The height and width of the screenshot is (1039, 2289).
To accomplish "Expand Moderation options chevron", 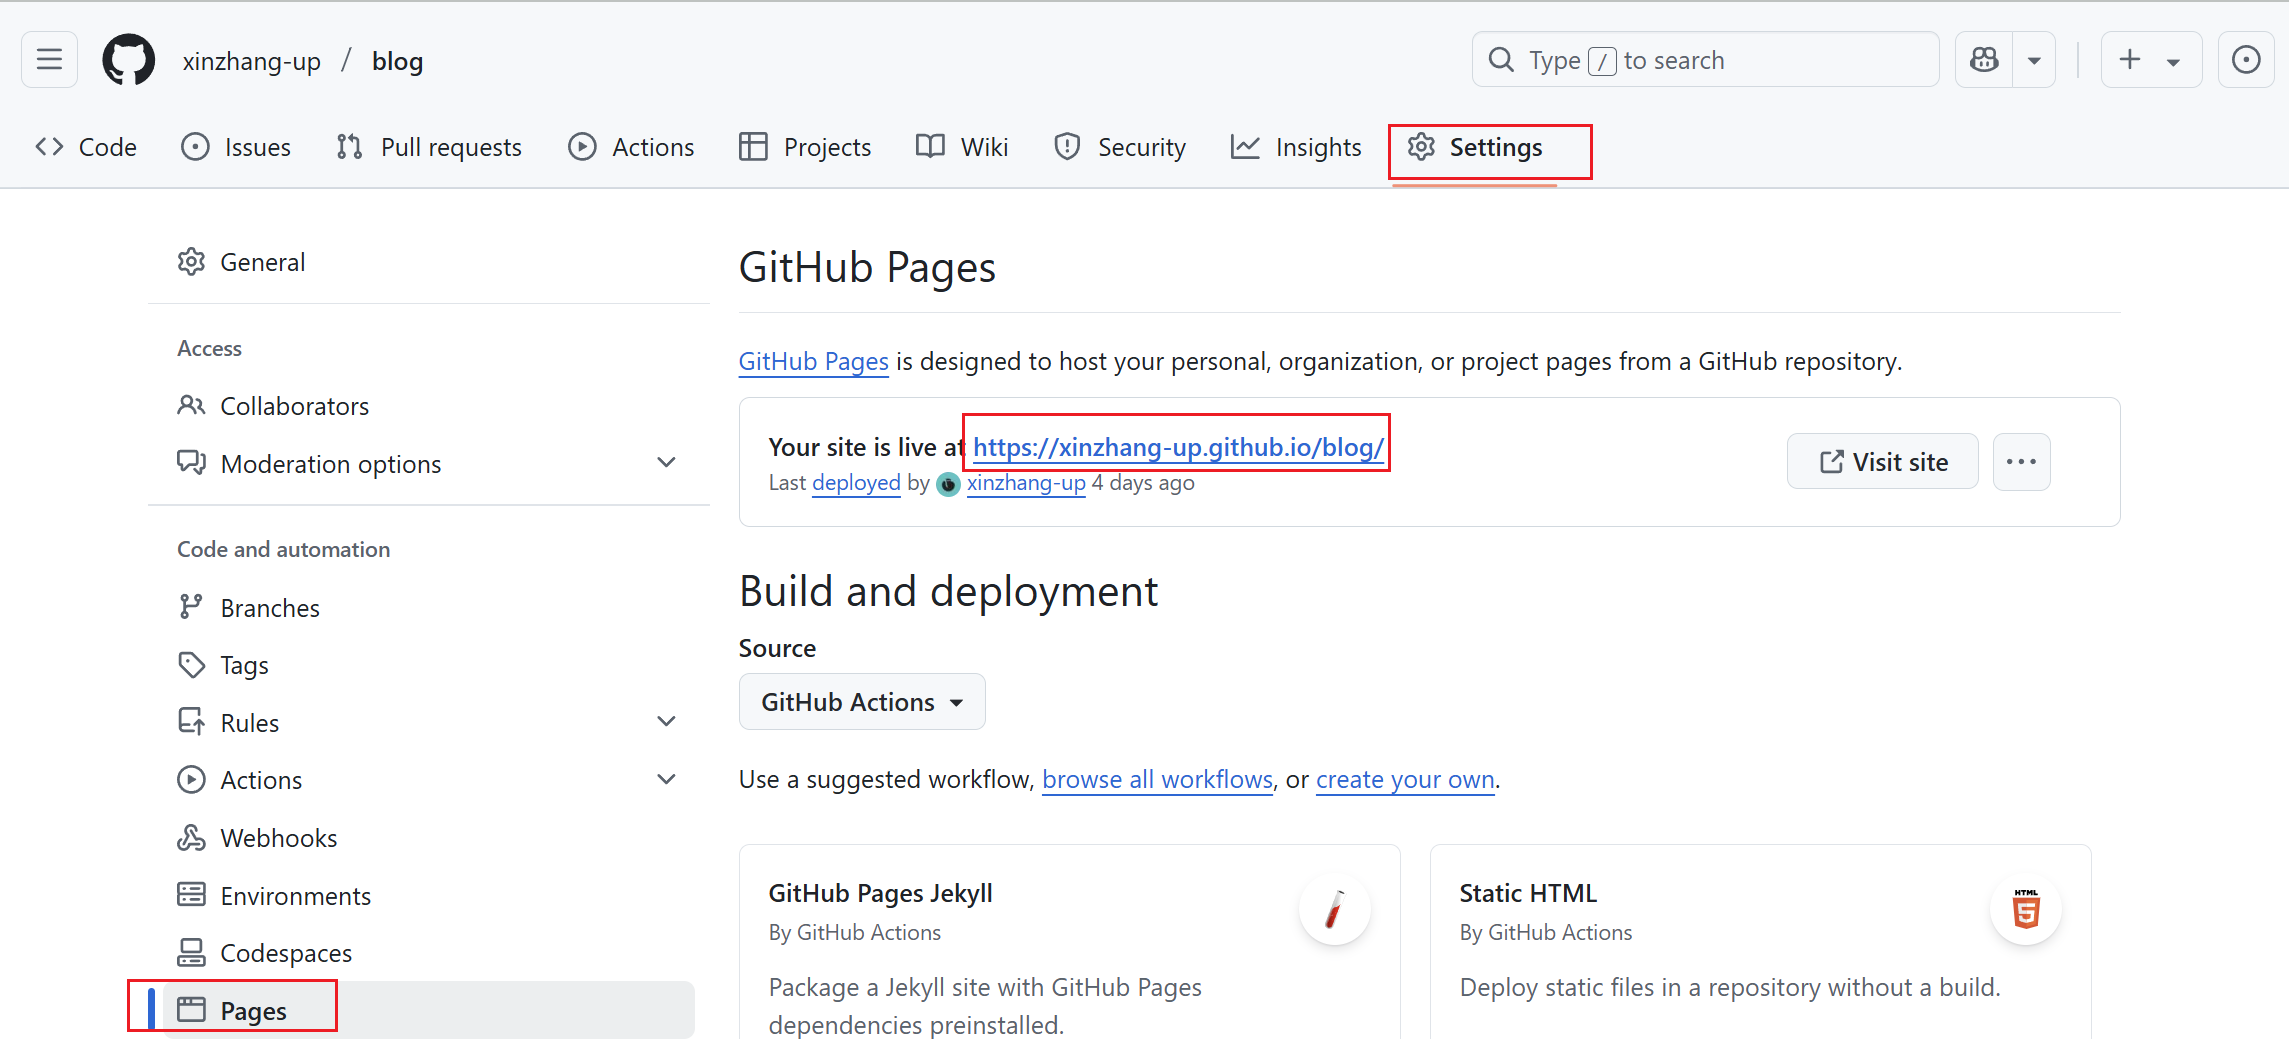I will (667, 462).
